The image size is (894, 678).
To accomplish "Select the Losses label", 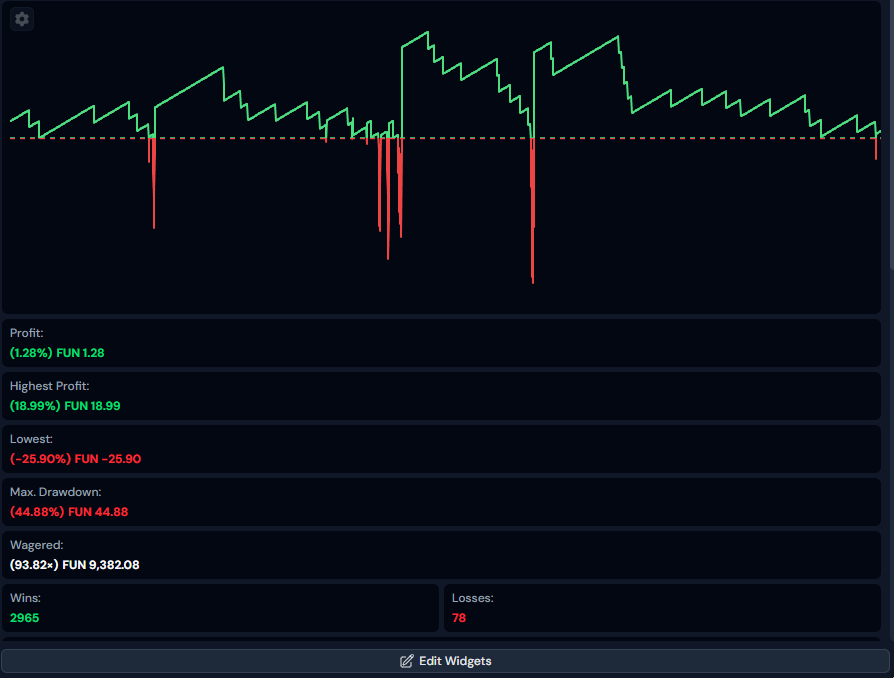I will click(472, 598).
